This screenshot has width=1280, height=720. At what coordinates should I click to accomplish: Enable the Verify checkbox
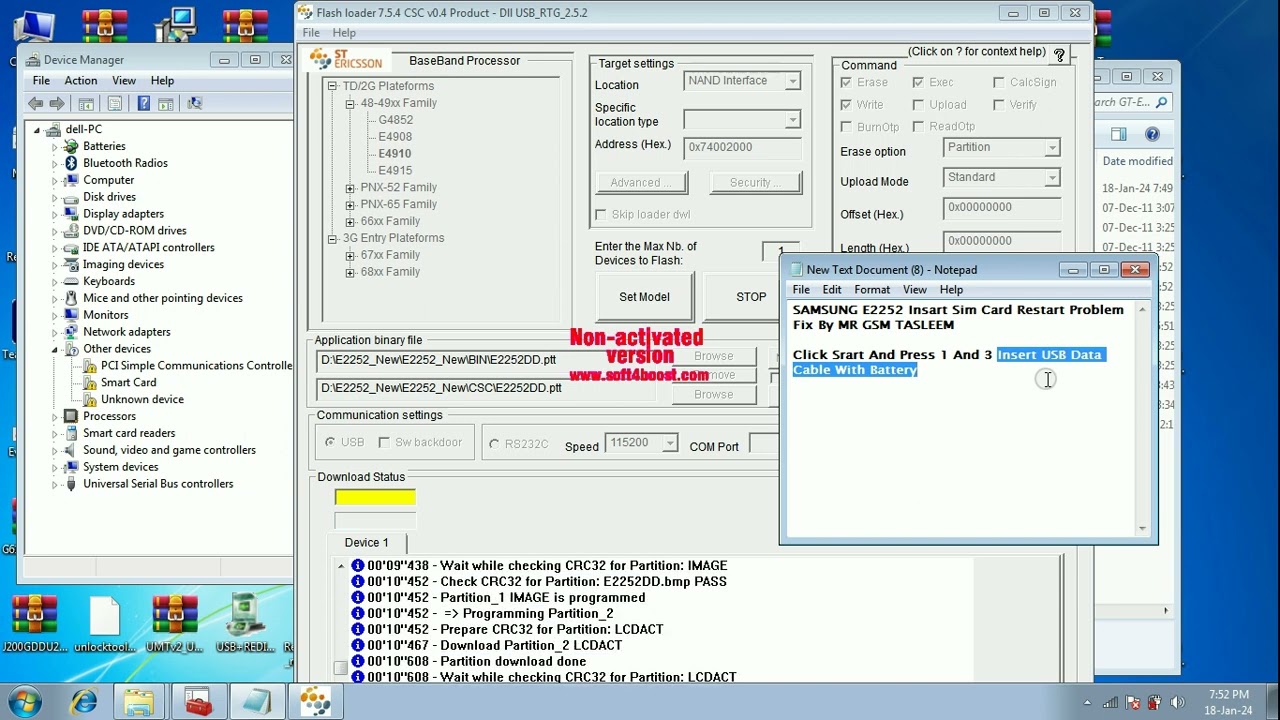click(x=999, y=104)
